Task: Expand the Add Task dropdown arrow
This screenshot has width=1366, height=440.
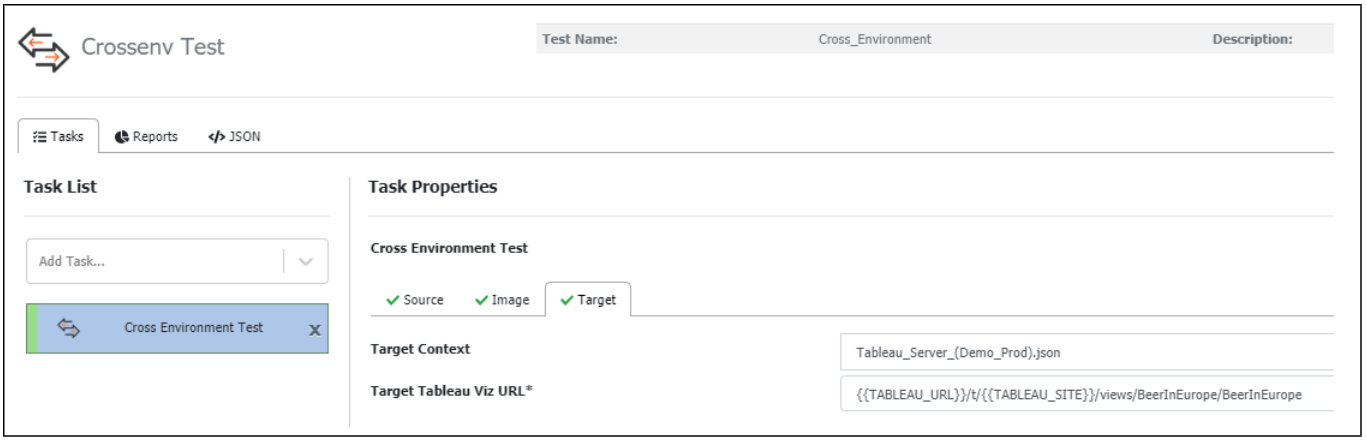Action: (306, 262)
